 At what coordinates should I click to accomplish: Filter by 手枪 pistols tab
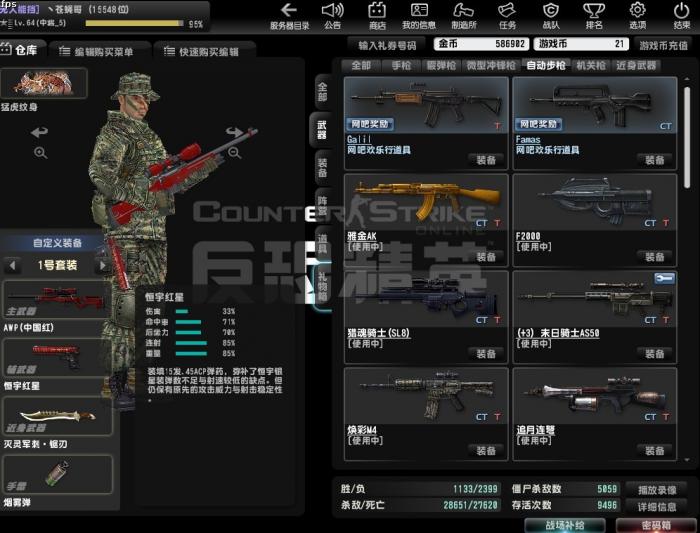pos(401,66)
